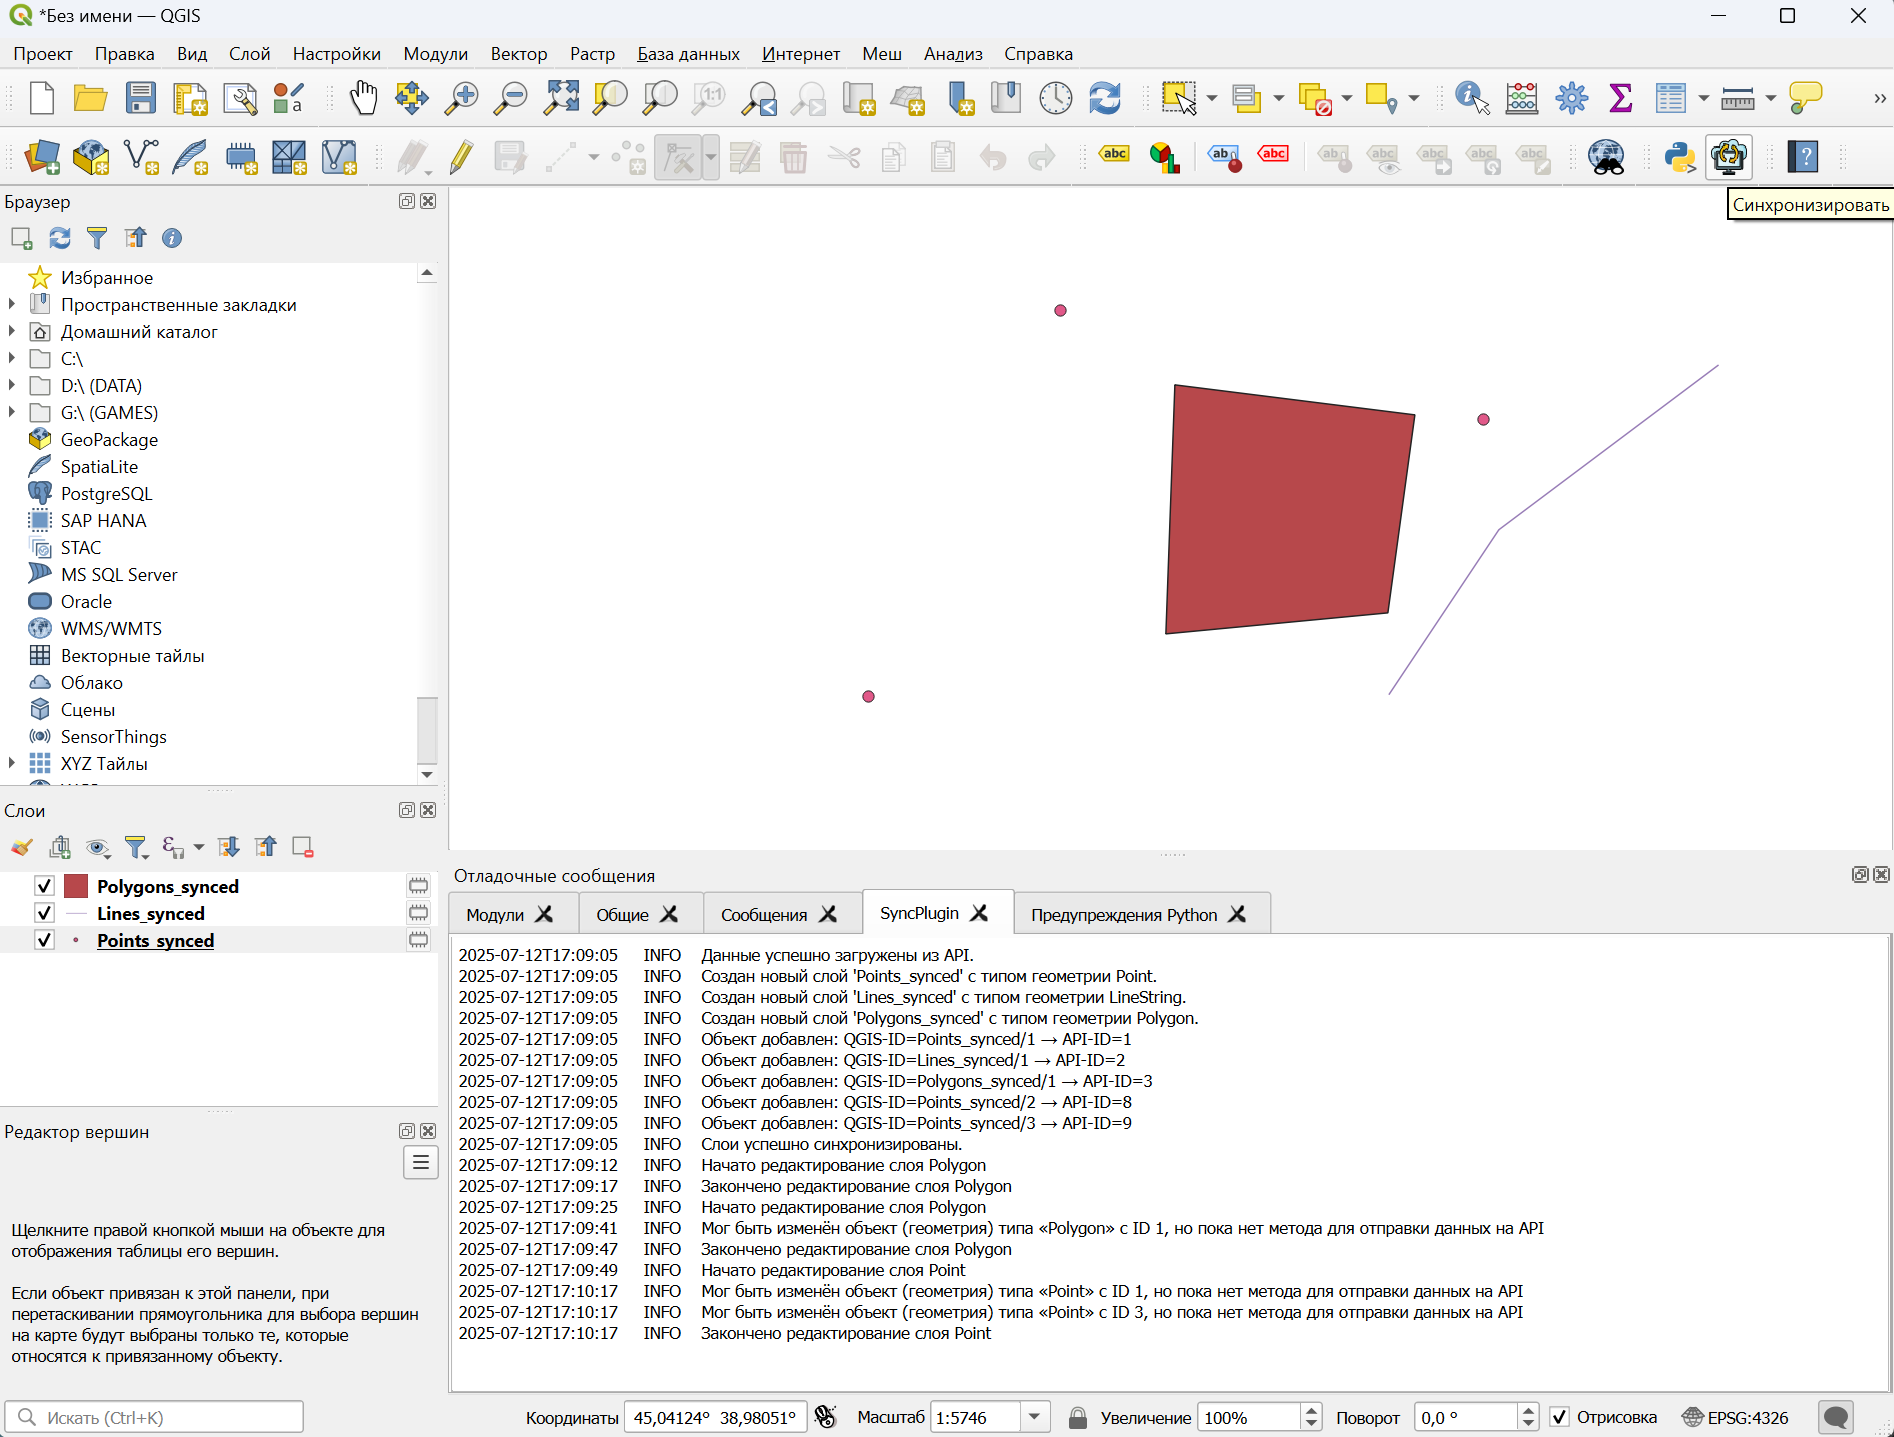The image size is (1894, 1437).
Task: Open the Help icon in toolbar
Action: [1803, 157]
